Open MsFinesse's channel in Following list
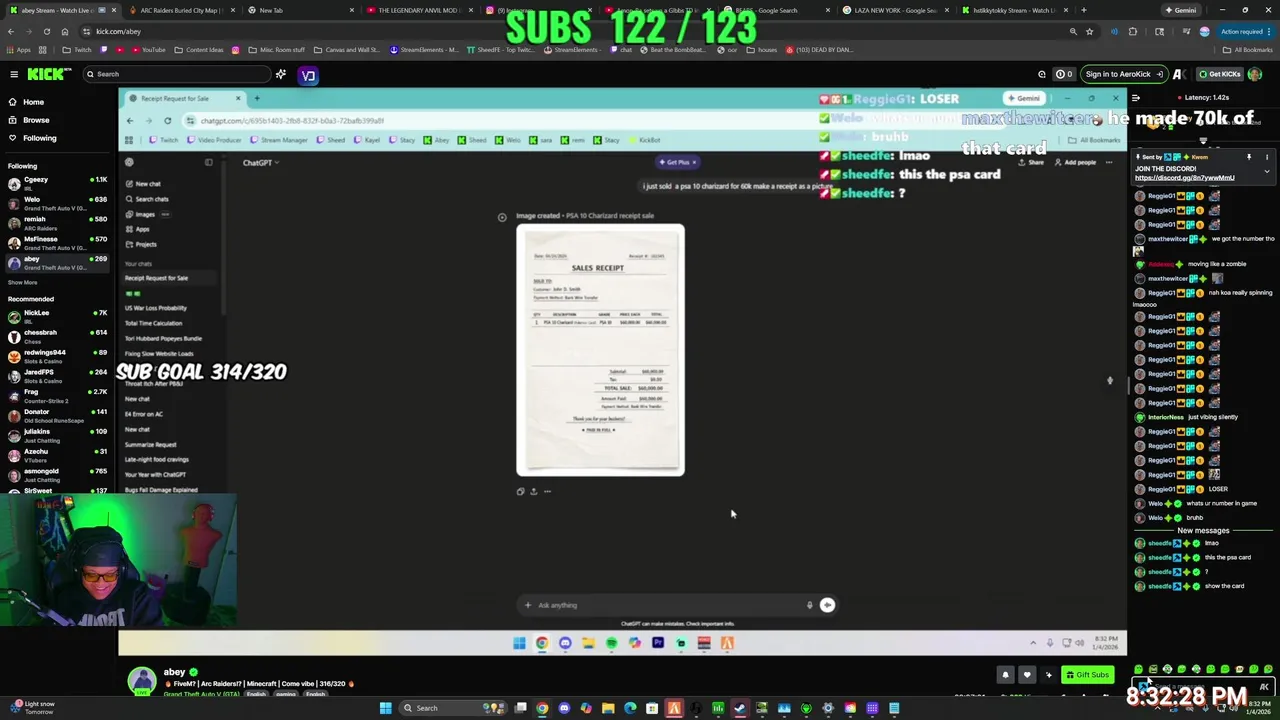 pyautogui.click(x=57, y=243)
